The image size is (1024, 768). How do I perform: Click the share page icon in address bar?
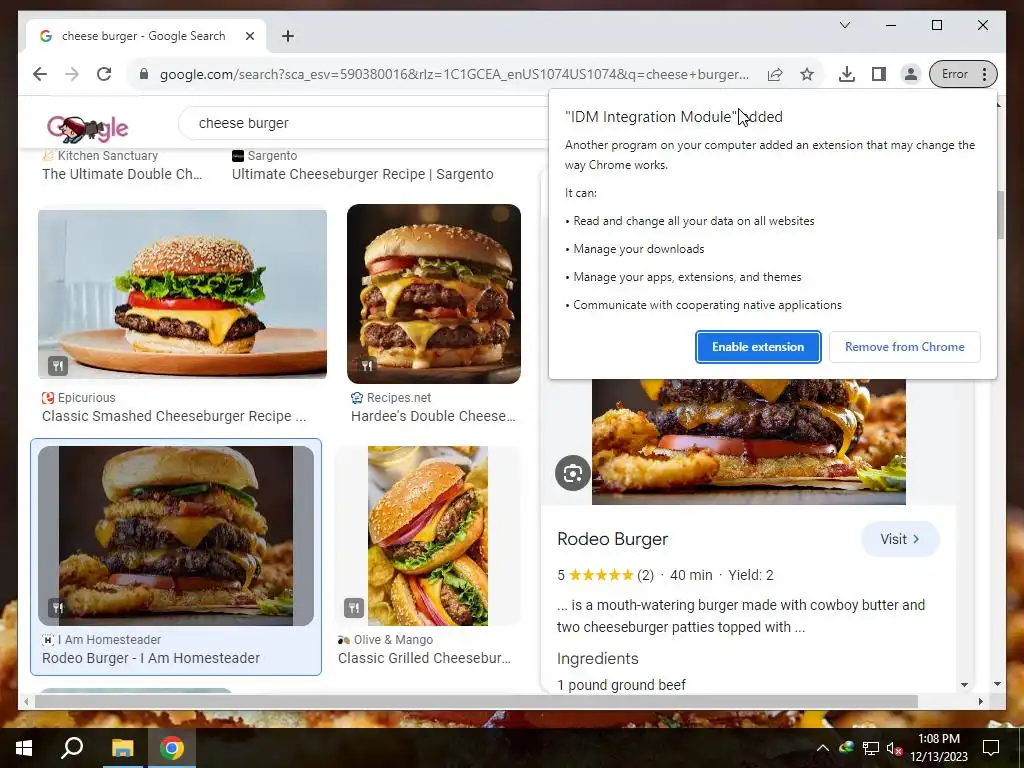pos(775,74)
